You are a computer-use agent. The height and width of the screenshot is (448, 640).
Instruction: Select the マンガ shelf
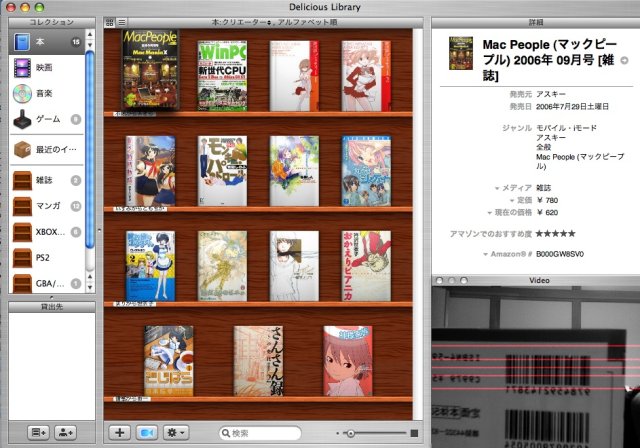coord(47,206)
